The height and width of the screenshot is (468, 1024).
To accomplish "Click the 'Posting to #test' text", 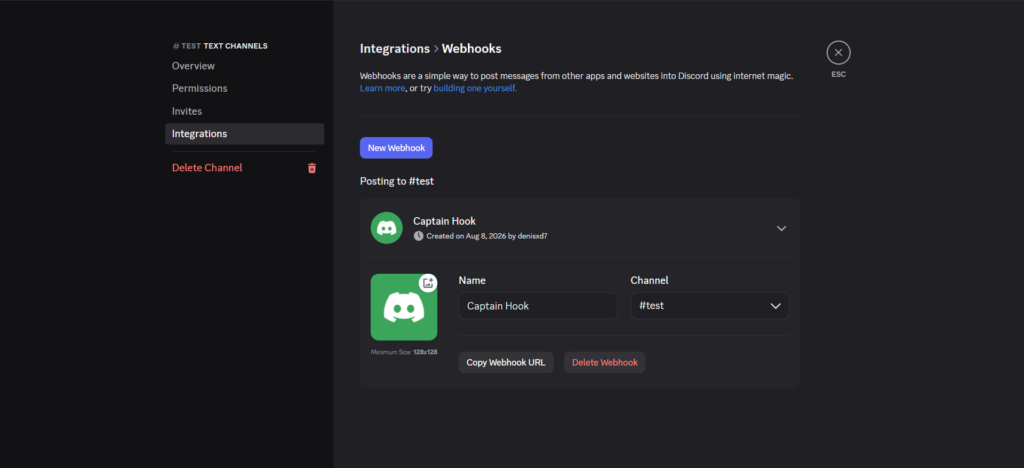I will coord(397,181).
